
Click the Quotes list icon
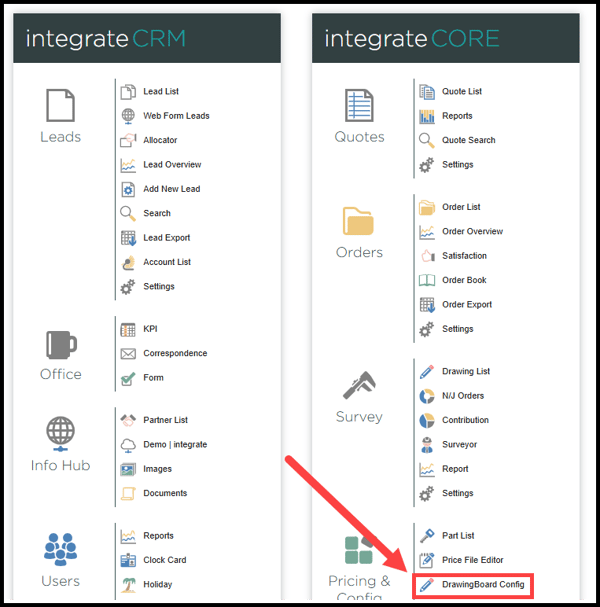click(x=358, y=105)
